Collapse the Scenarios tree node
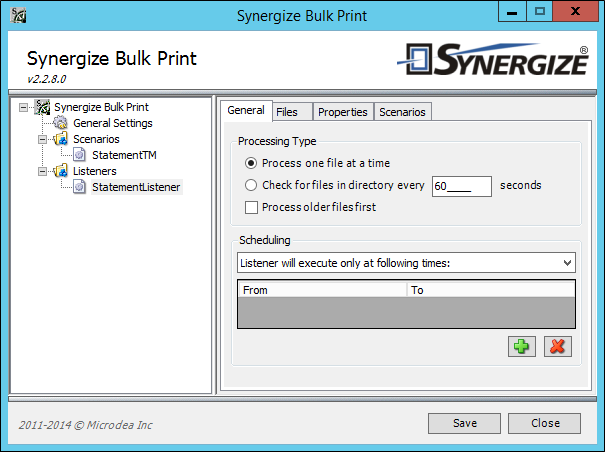 (x=42, y=139)
